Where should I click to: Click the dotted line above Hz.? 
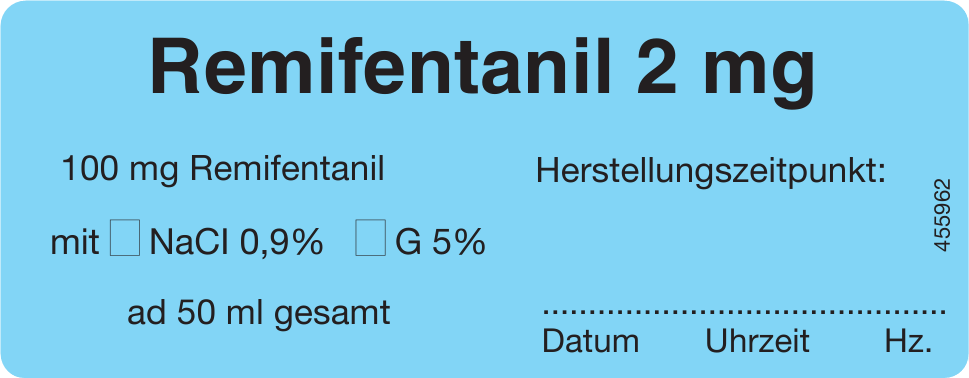[x=908, y=313]
